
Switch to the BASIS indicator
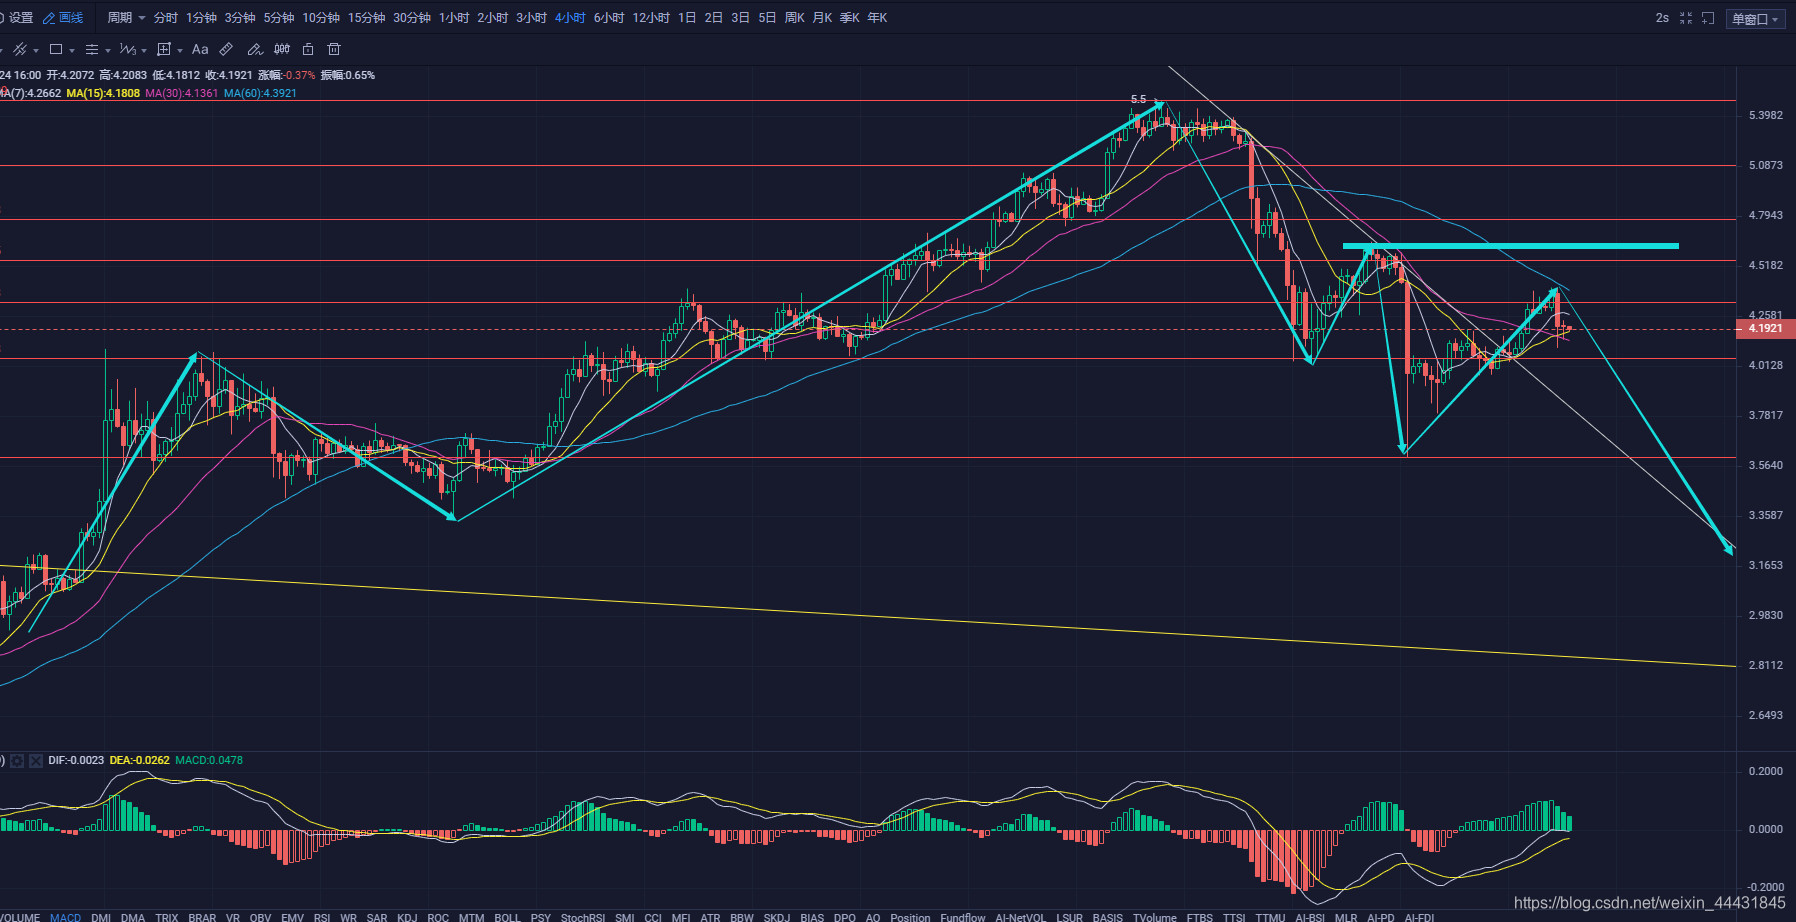click(x=1107, y=917)
